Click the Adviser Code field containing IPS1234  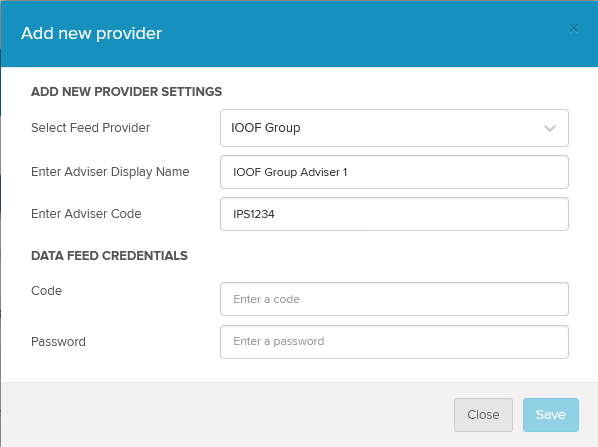(394, 214)
